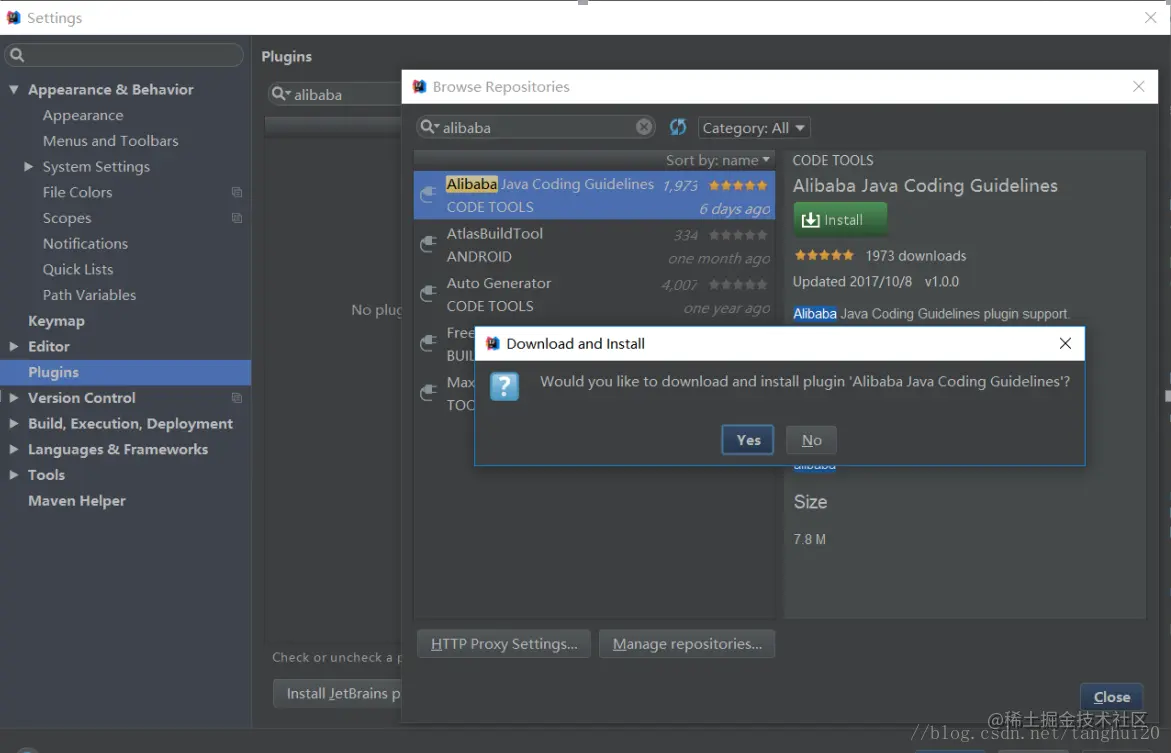Click IntelliJ icon in Browse Repositories title
Viewport: 1171px width, 753px height.
(x=420, y=87)
